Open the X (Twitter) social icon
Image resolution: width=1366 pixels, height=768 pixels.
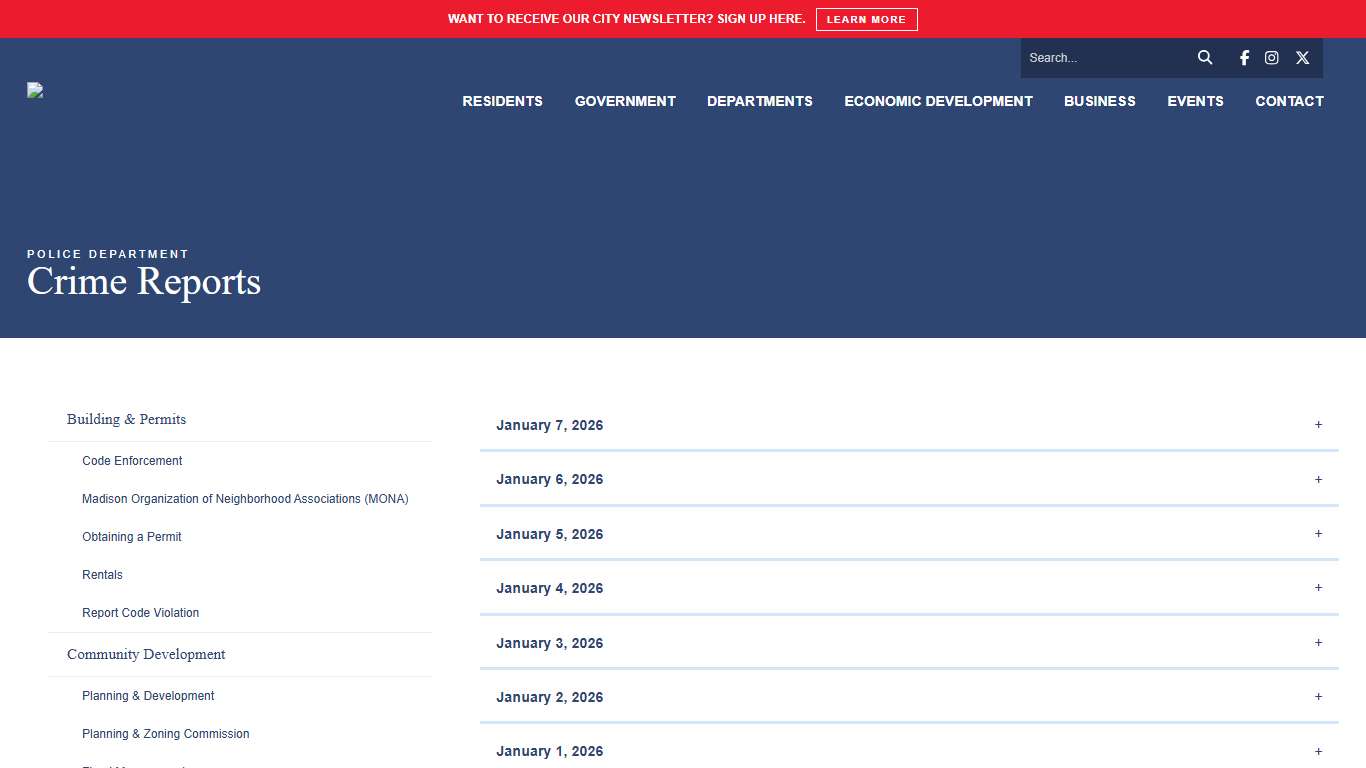coord(1302,58)
